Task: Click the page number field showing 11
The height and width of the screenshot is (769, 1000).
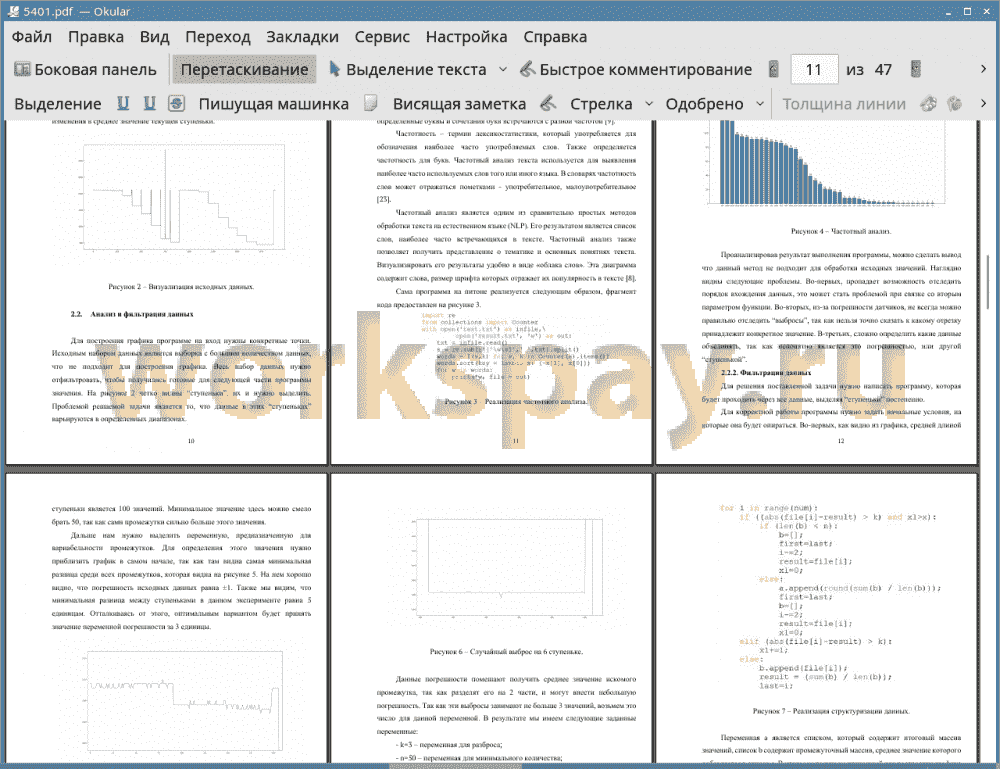Action: coord(814,70)
